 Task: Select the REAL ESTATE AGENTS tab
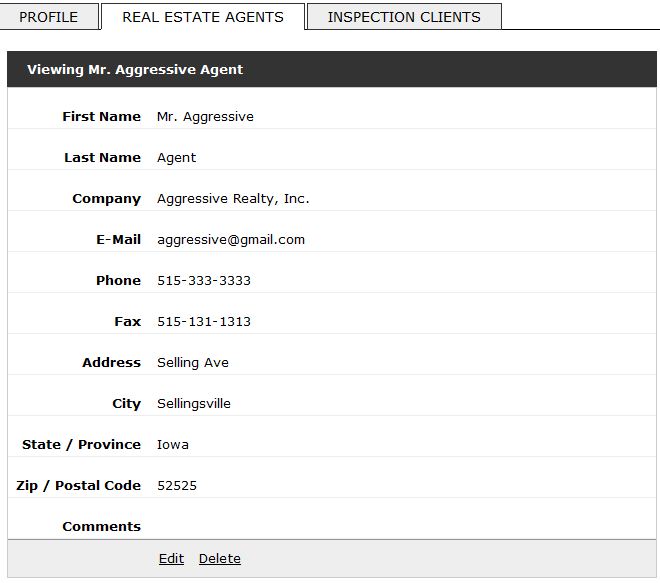click(203, 17)
